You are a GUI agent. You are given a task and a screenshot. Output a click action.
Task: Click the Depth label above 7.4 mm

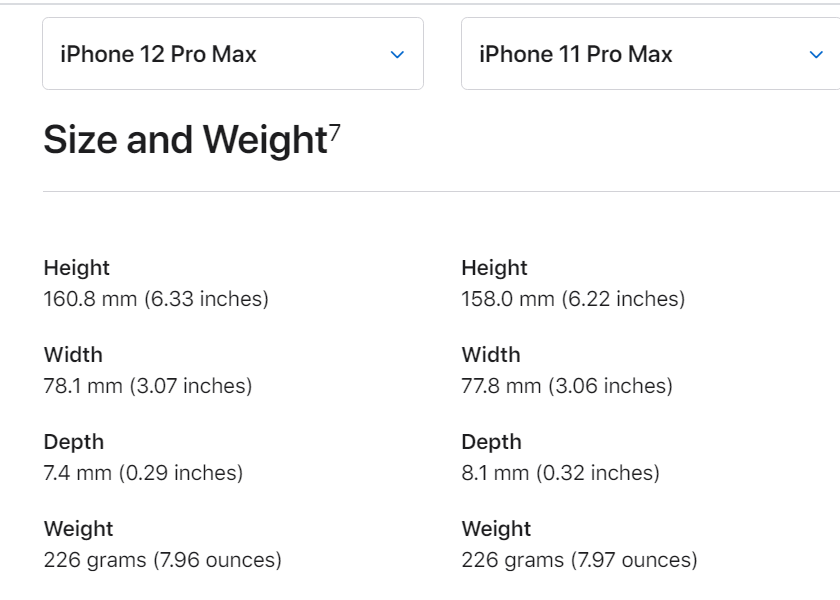[74, 442]
